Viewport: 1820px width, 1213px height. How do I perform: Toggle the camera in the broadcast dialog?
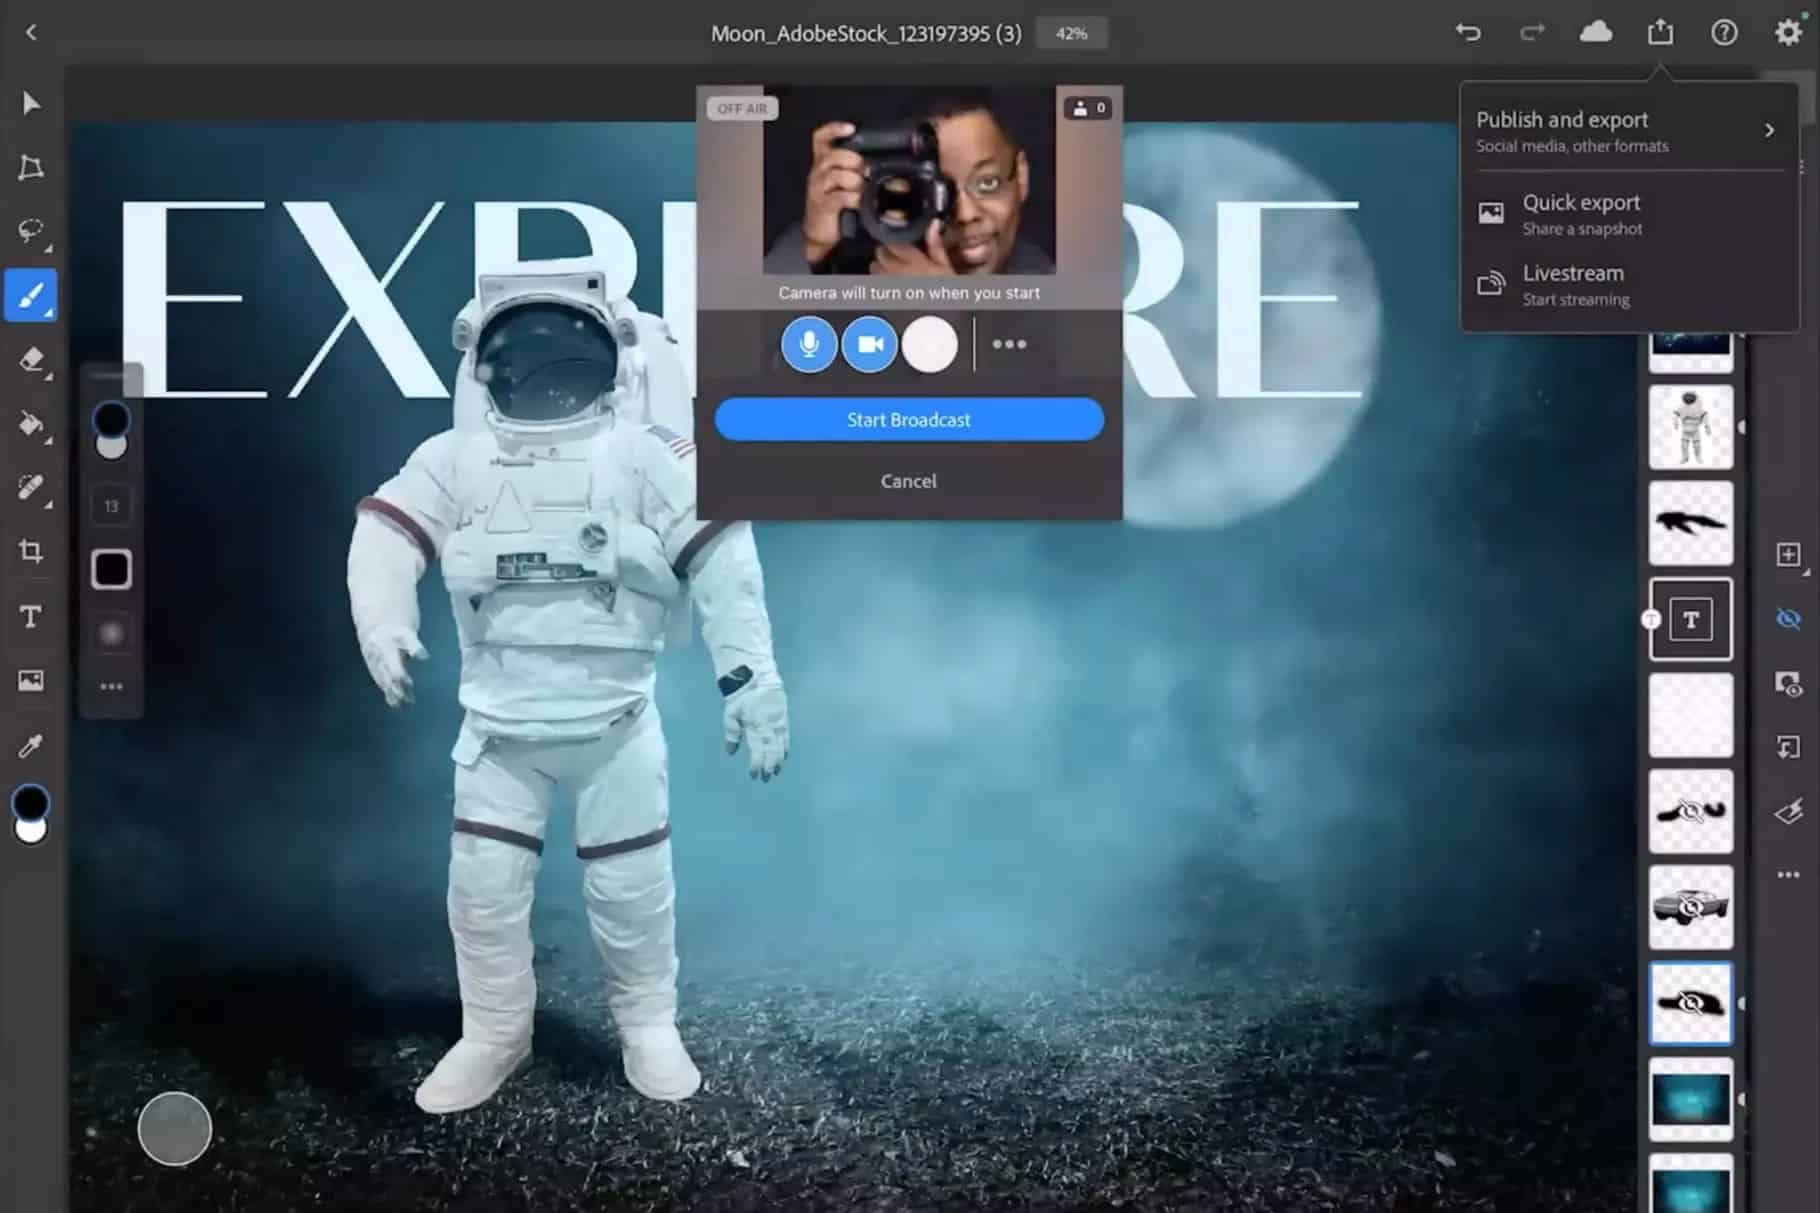[869, 344]
